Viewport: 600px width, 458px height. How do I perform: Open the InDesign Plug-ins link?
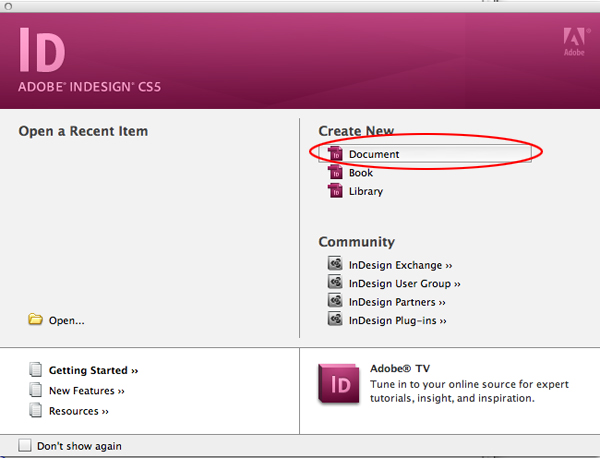[x=398, y=320]
